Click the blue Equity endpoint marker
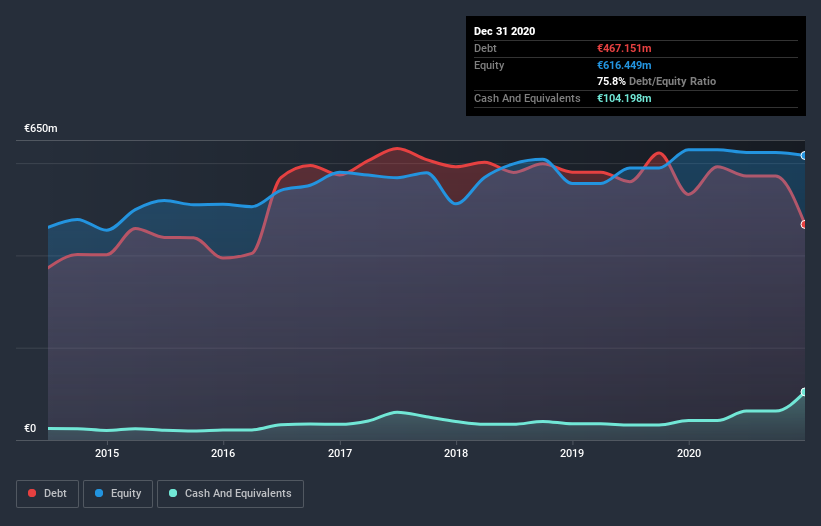 (x=804, y=155)
